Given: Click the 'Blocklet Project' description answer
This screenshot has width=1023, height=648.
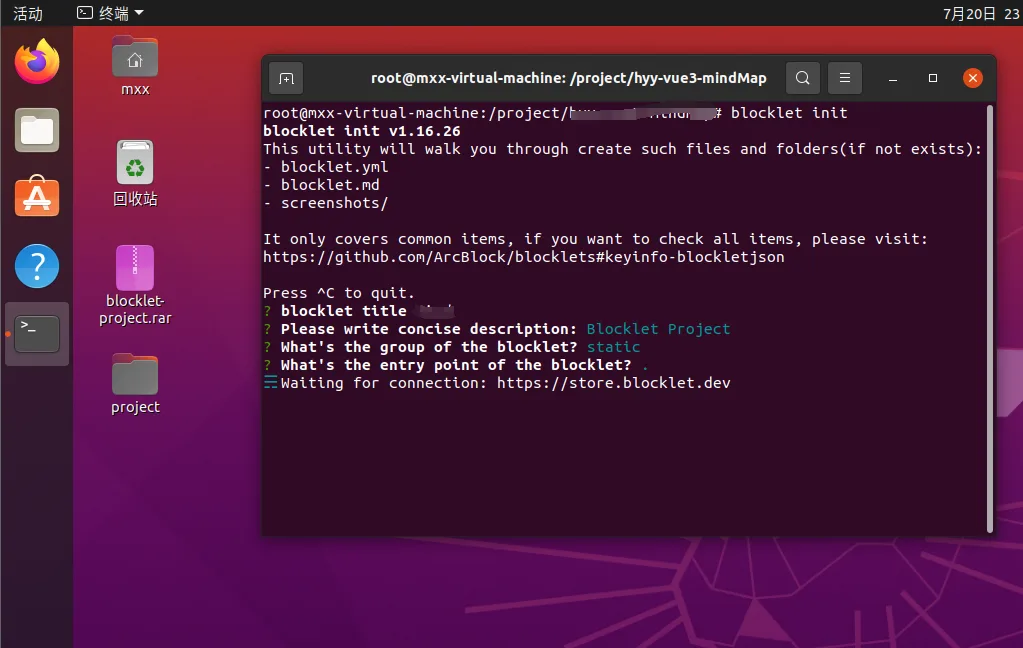Looking at the screenshot, I should (x=658, y=329).
